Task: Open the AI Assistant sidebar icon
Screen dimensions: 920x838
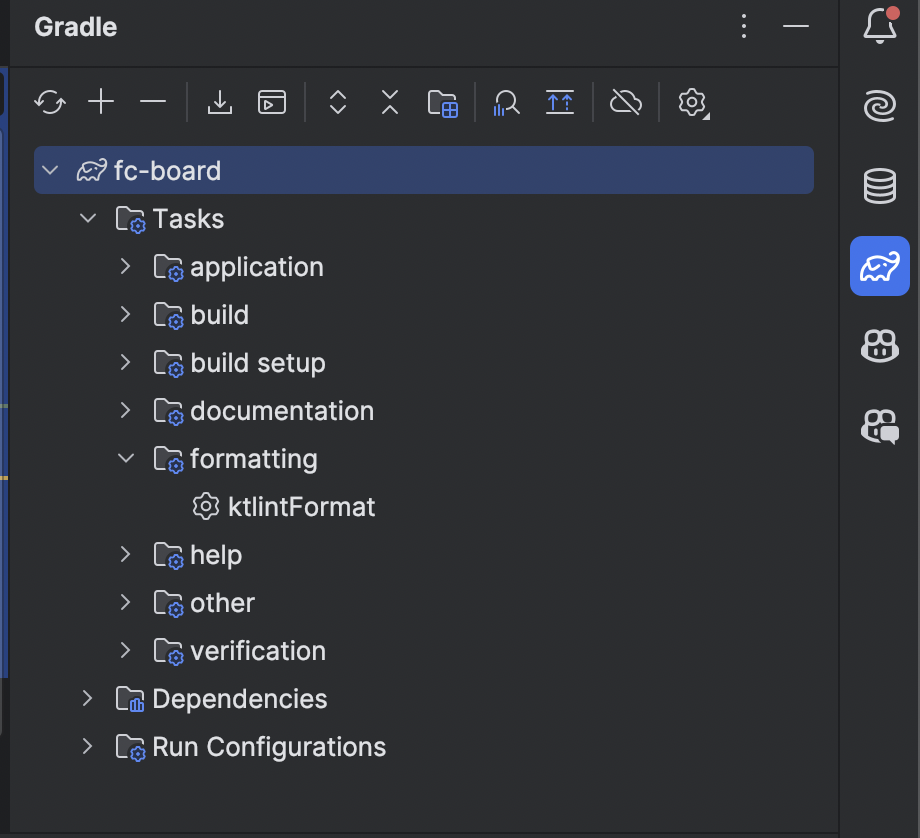Action: tap(879, 105)
